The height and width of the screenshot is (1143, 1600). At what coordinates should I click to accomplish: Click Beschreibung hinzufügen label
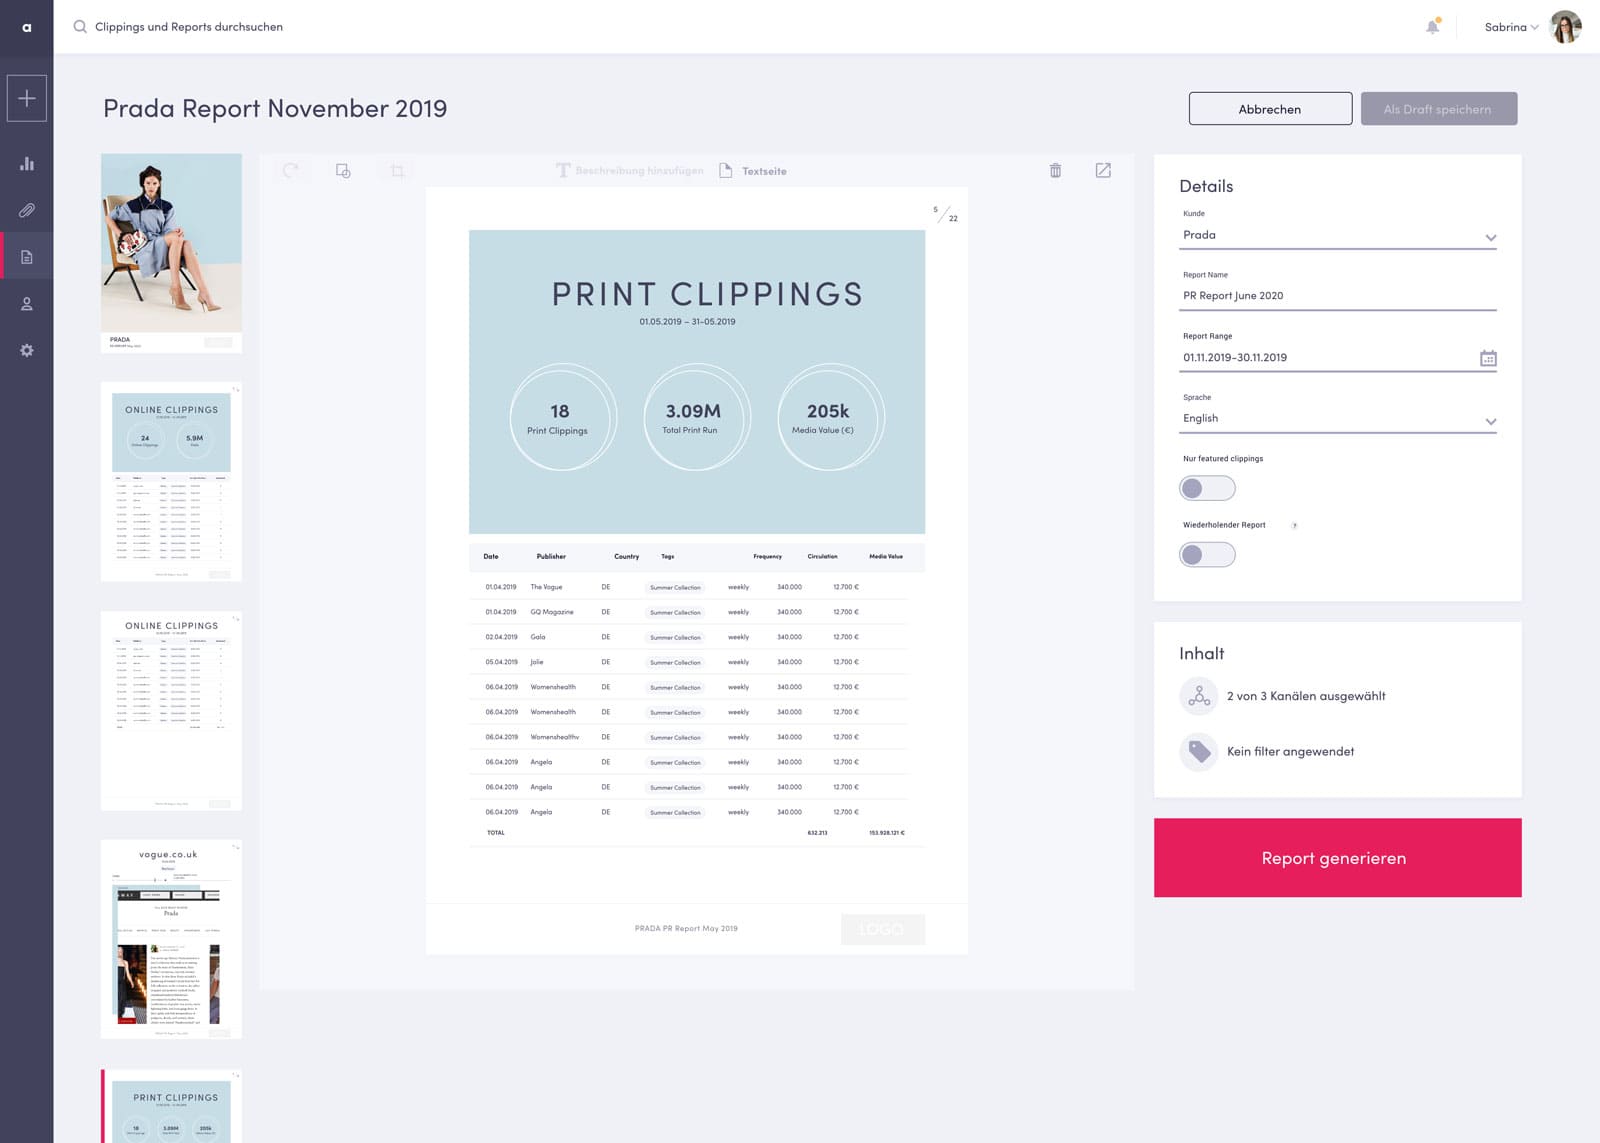[639, 171]
